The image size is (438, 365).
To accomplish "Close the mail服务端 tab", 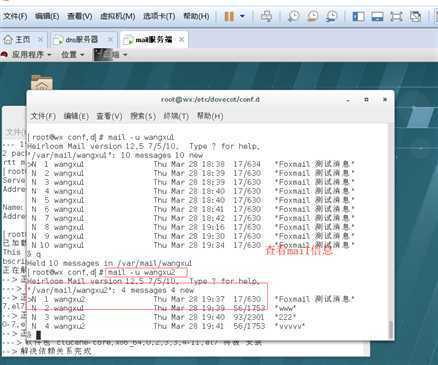I will pos(181,39).
